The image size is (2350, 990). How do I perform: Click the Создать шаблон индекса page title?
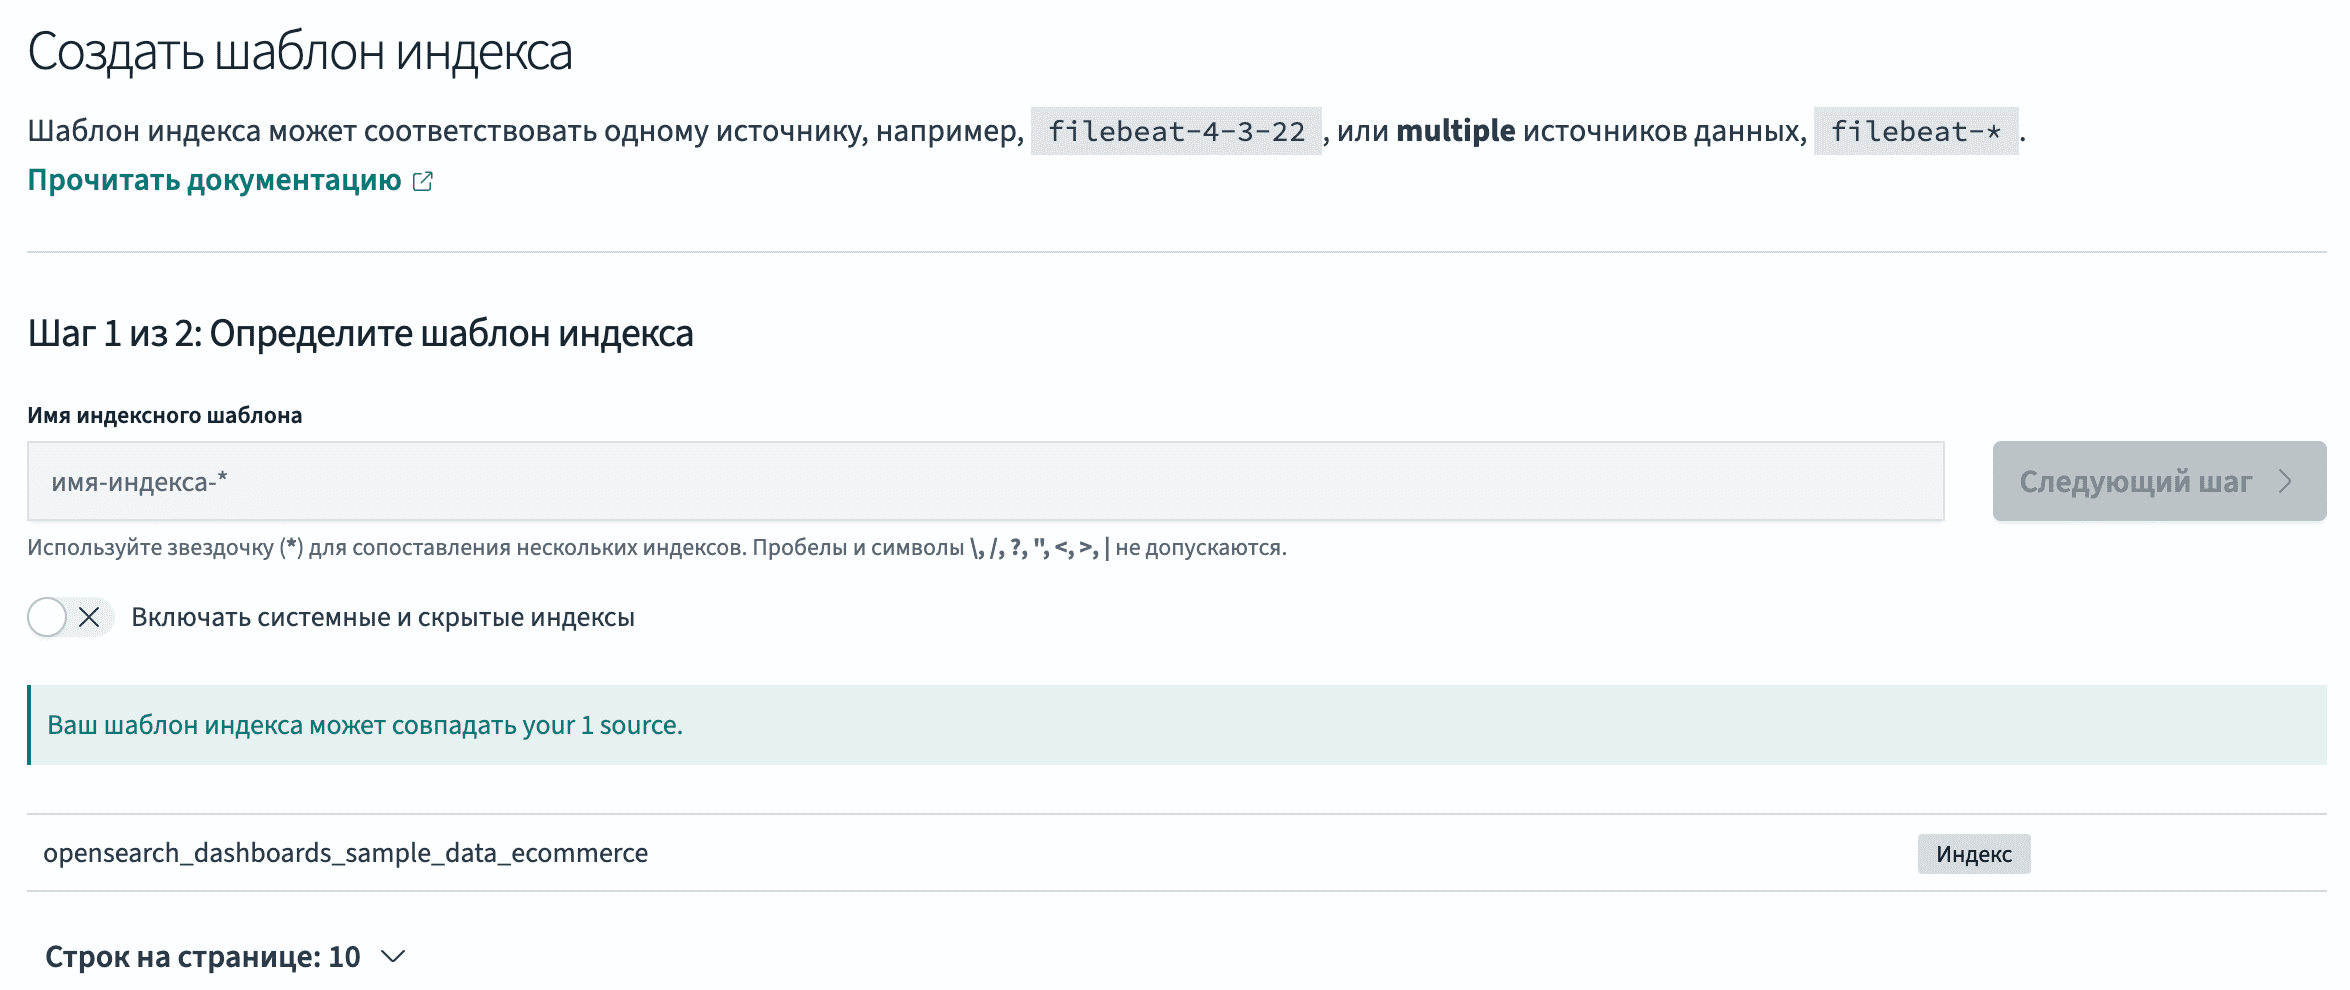click(300, 52)
